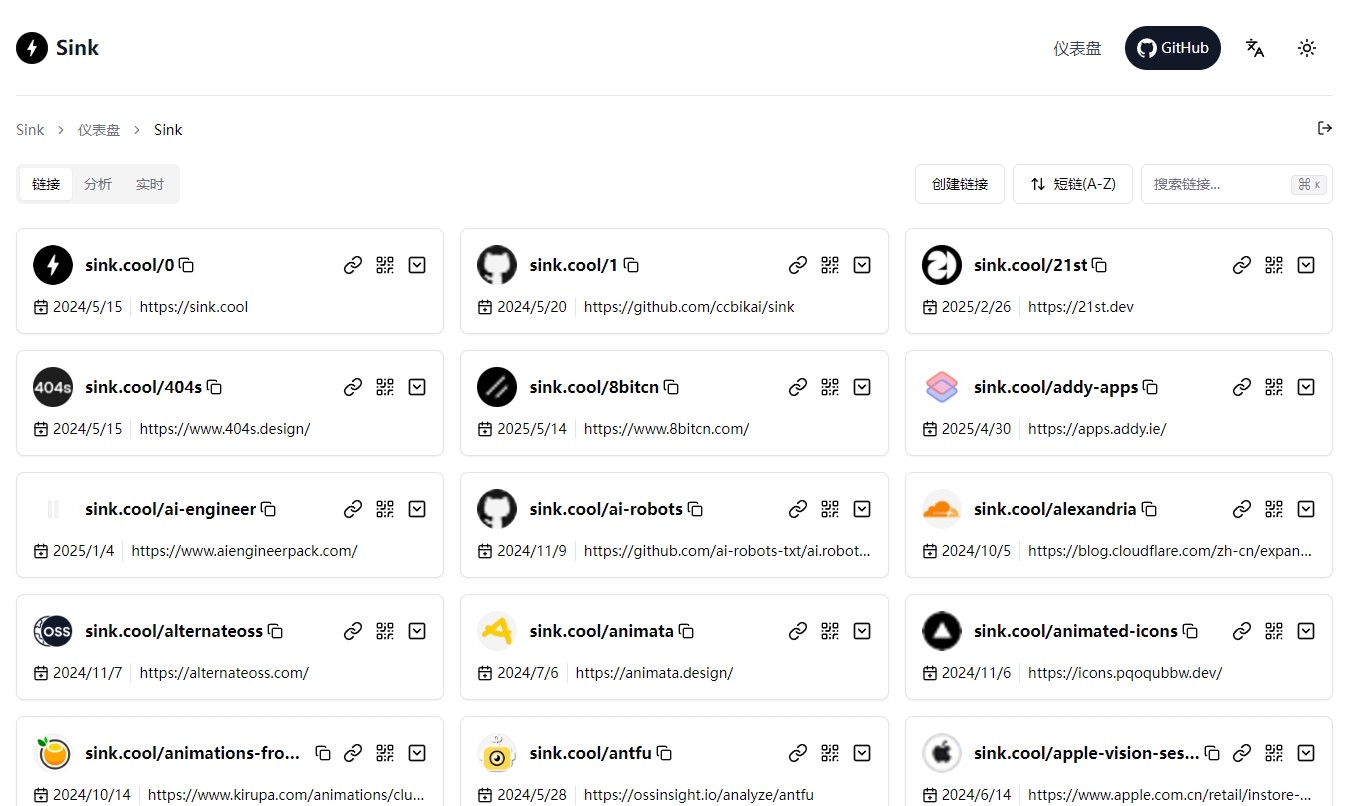Screen dimensions: 1347x806
Task: Click the URL https://icons.pqoqubbw.dev/
Action: coord(1125,673)
